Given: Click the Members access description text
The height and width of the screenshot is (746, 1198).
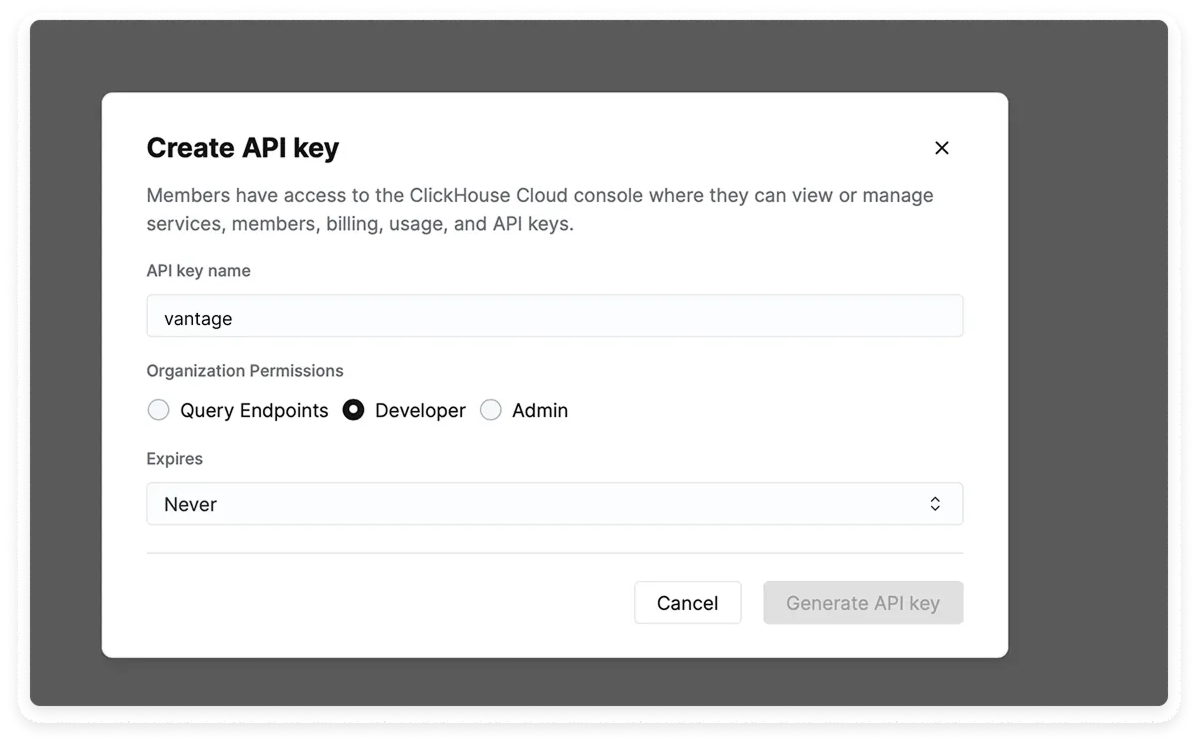Looking at the screenshot, I should tap(540, 209).
